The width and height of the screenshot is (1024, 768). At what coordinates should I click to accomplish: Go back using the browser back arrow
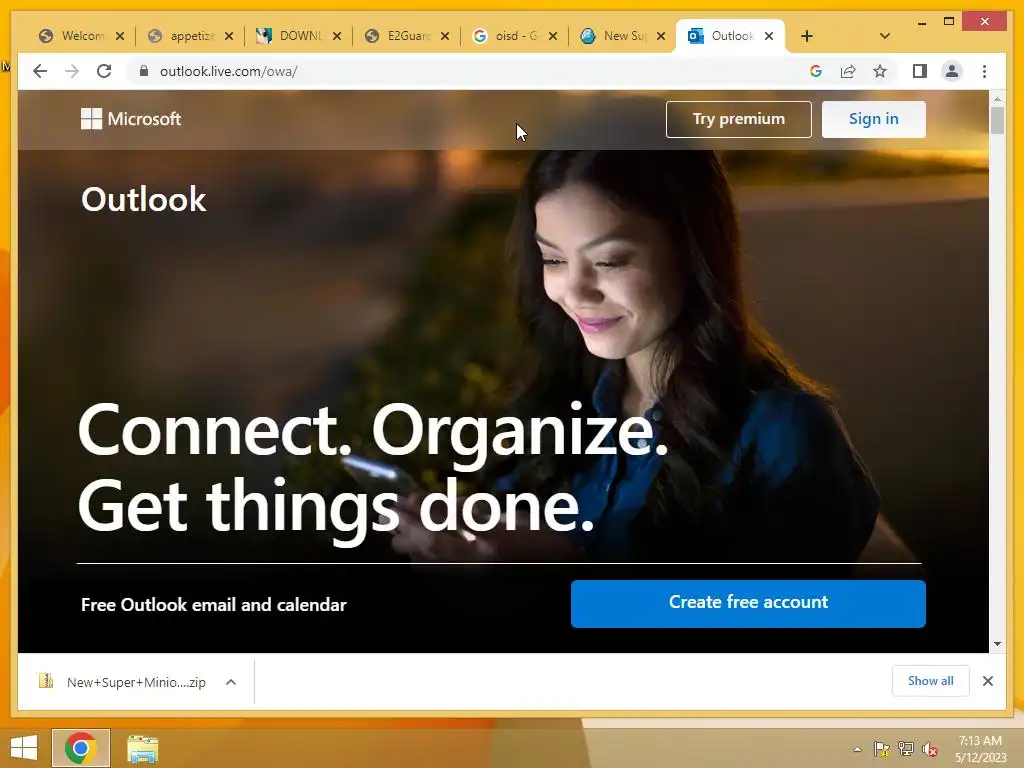click(x=40, y=71)
